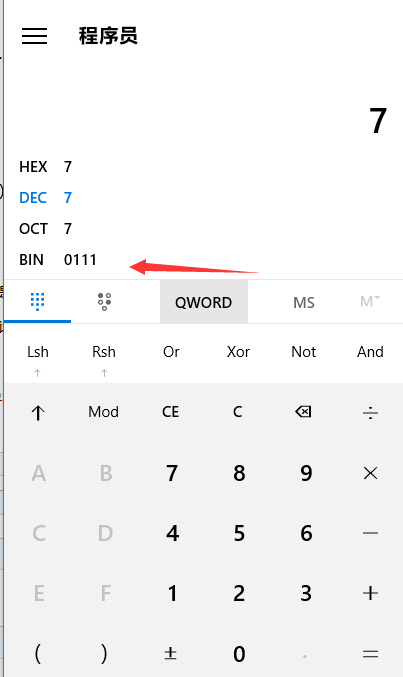Apply the Not bitwise operator

pyautogui.click(x=304, y=352)
